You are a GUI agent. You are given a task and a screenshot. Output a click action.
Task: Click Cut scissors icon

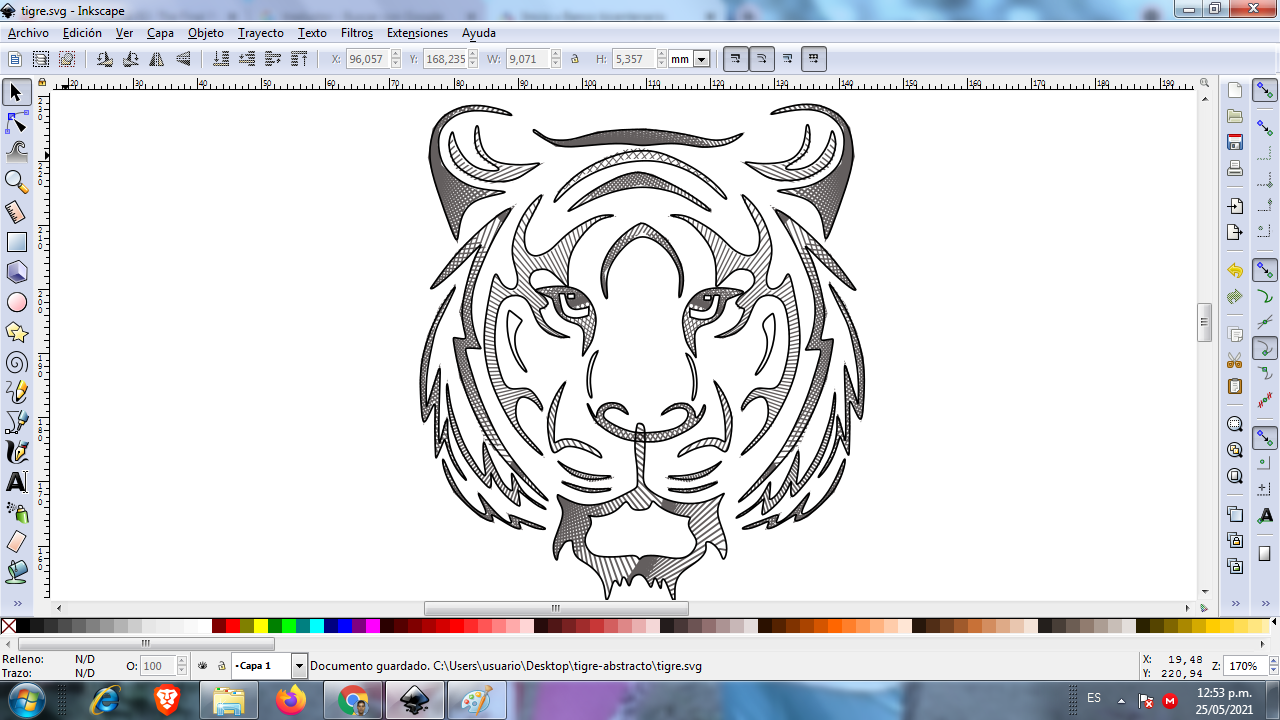[x=1235, y=360]
